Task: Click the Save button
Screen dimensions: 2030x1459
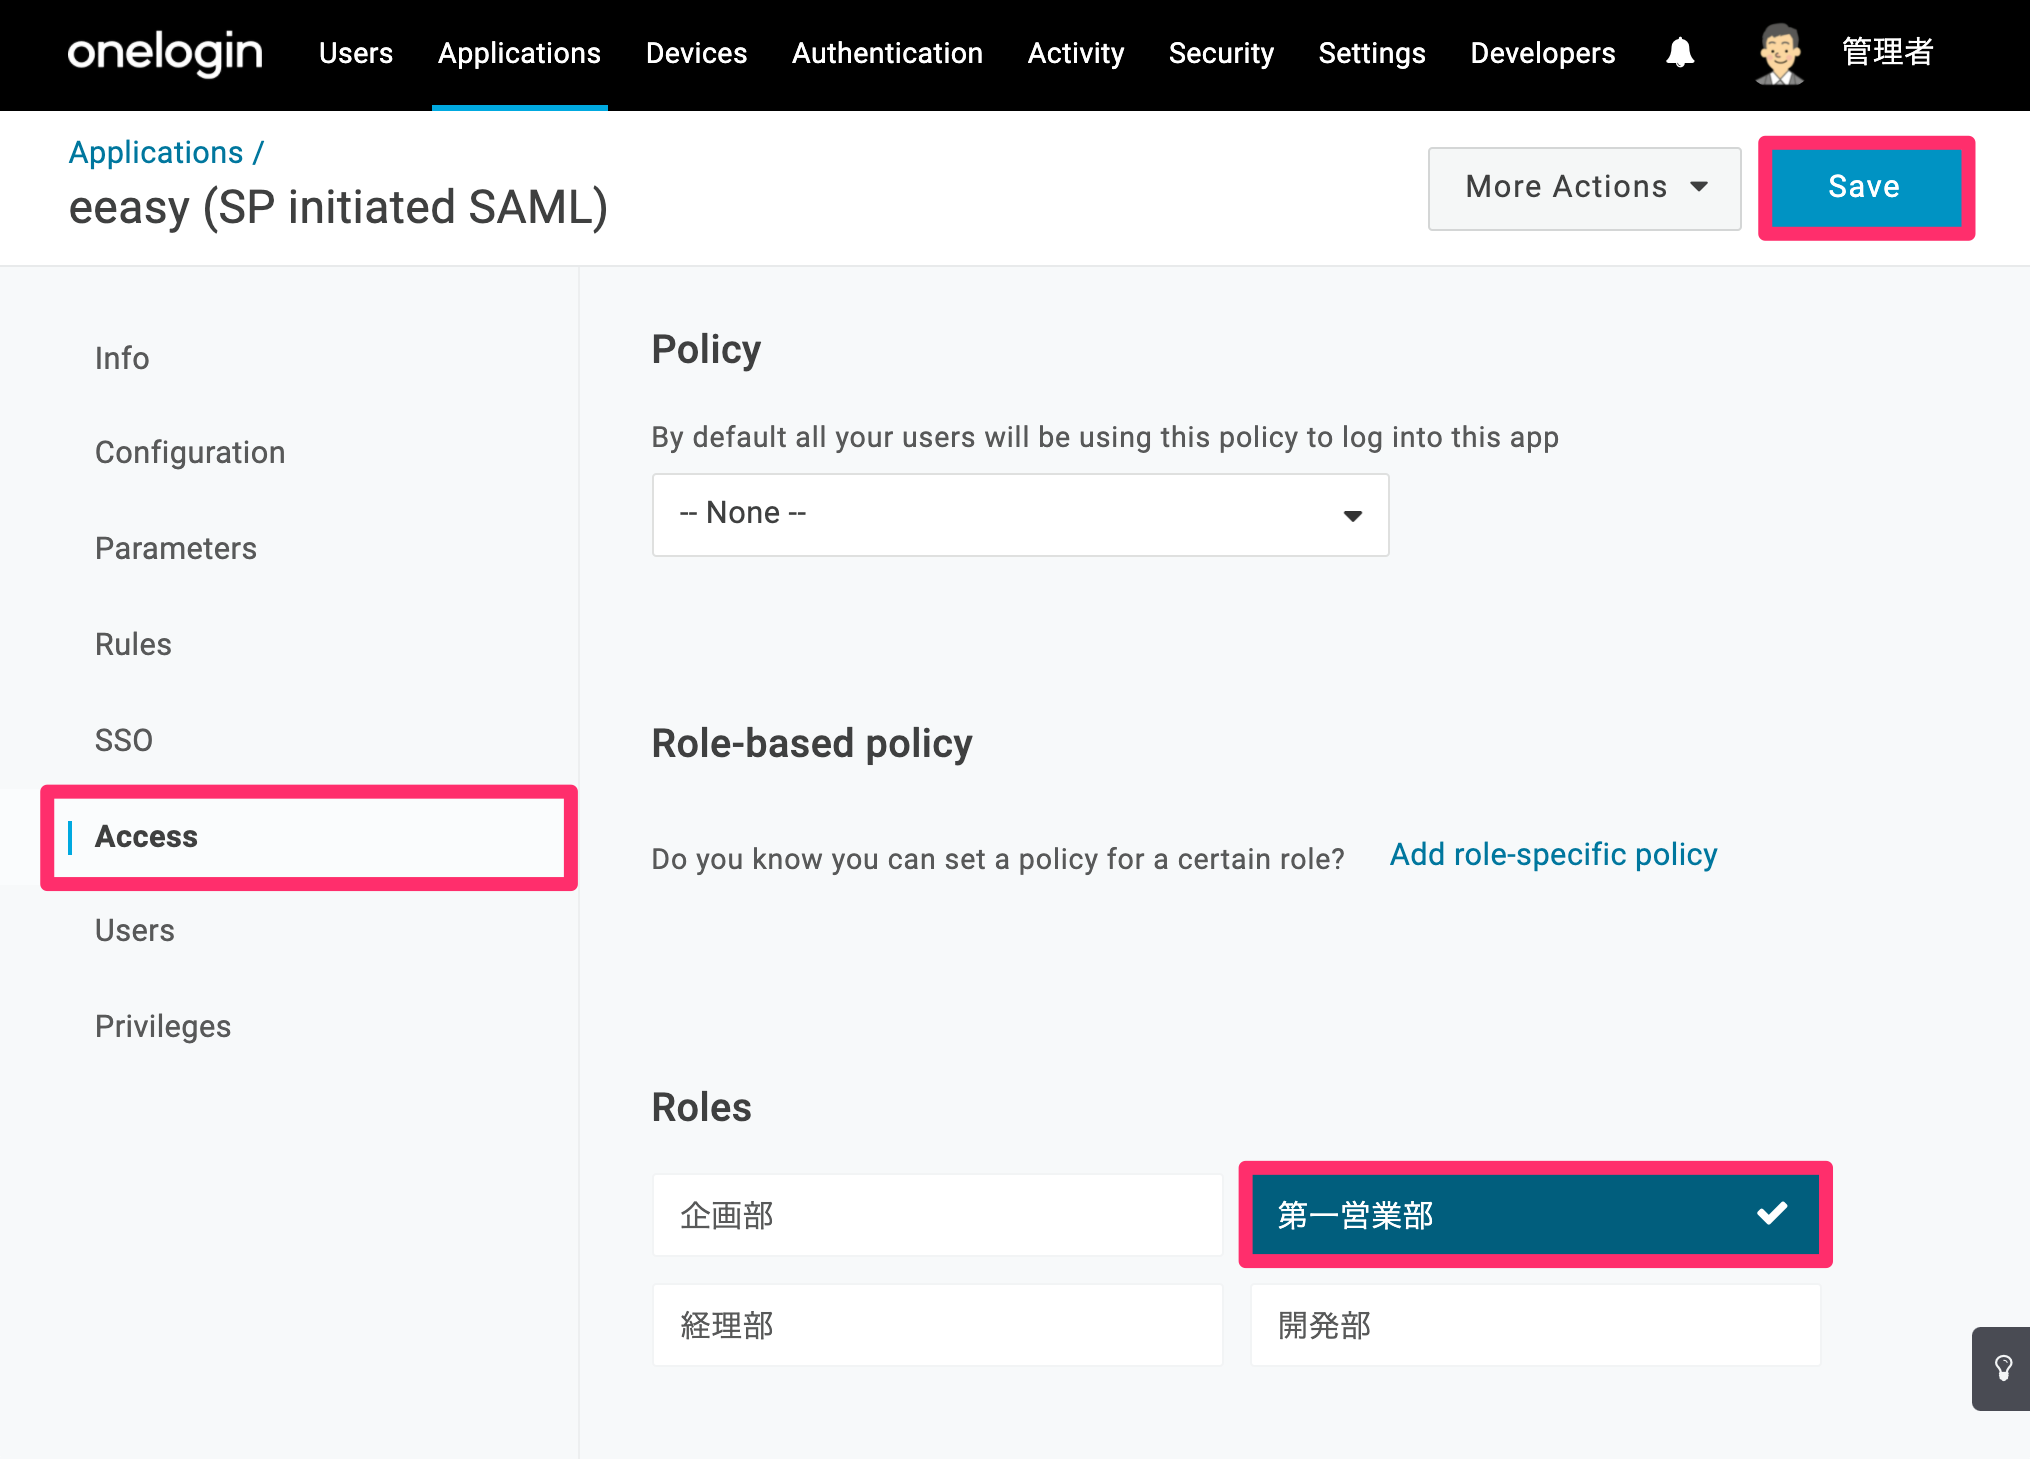Action: pos(1866,187)
